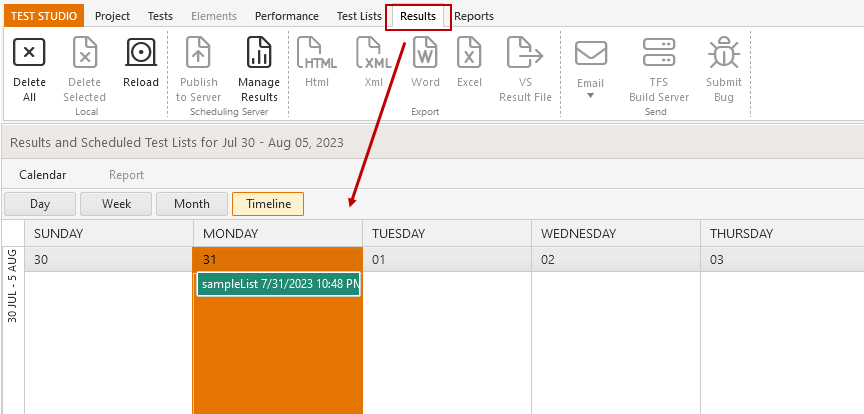
Task: Switch calendar to Month view
Action: (x=192, y=204)
